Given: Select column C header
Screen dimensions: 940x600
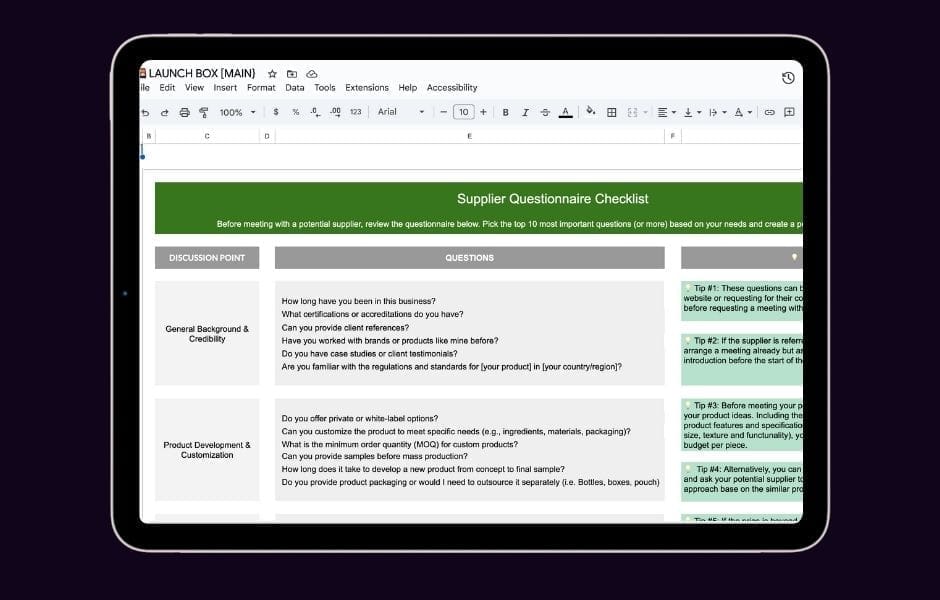Looking at the screenshot, I should point(207,136).
